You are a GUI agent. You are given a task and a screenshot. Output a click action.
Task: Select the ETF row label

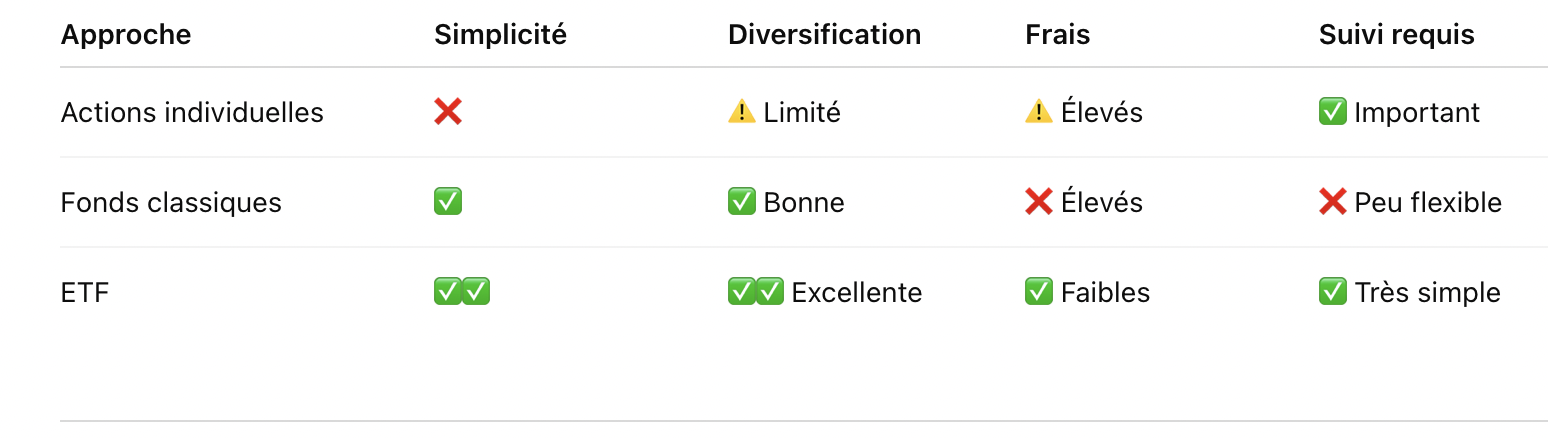coord(85,293)
